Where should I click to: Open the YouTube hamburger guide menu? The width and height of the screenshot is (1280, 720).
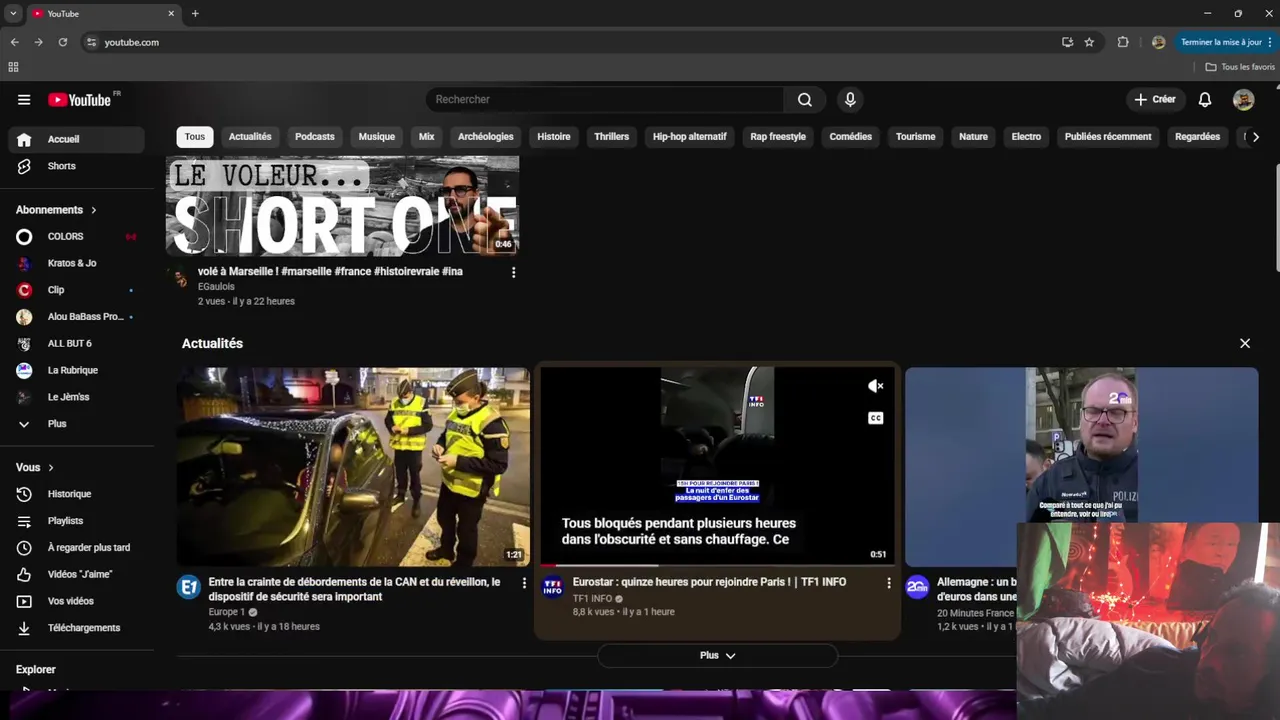[24, 100]
